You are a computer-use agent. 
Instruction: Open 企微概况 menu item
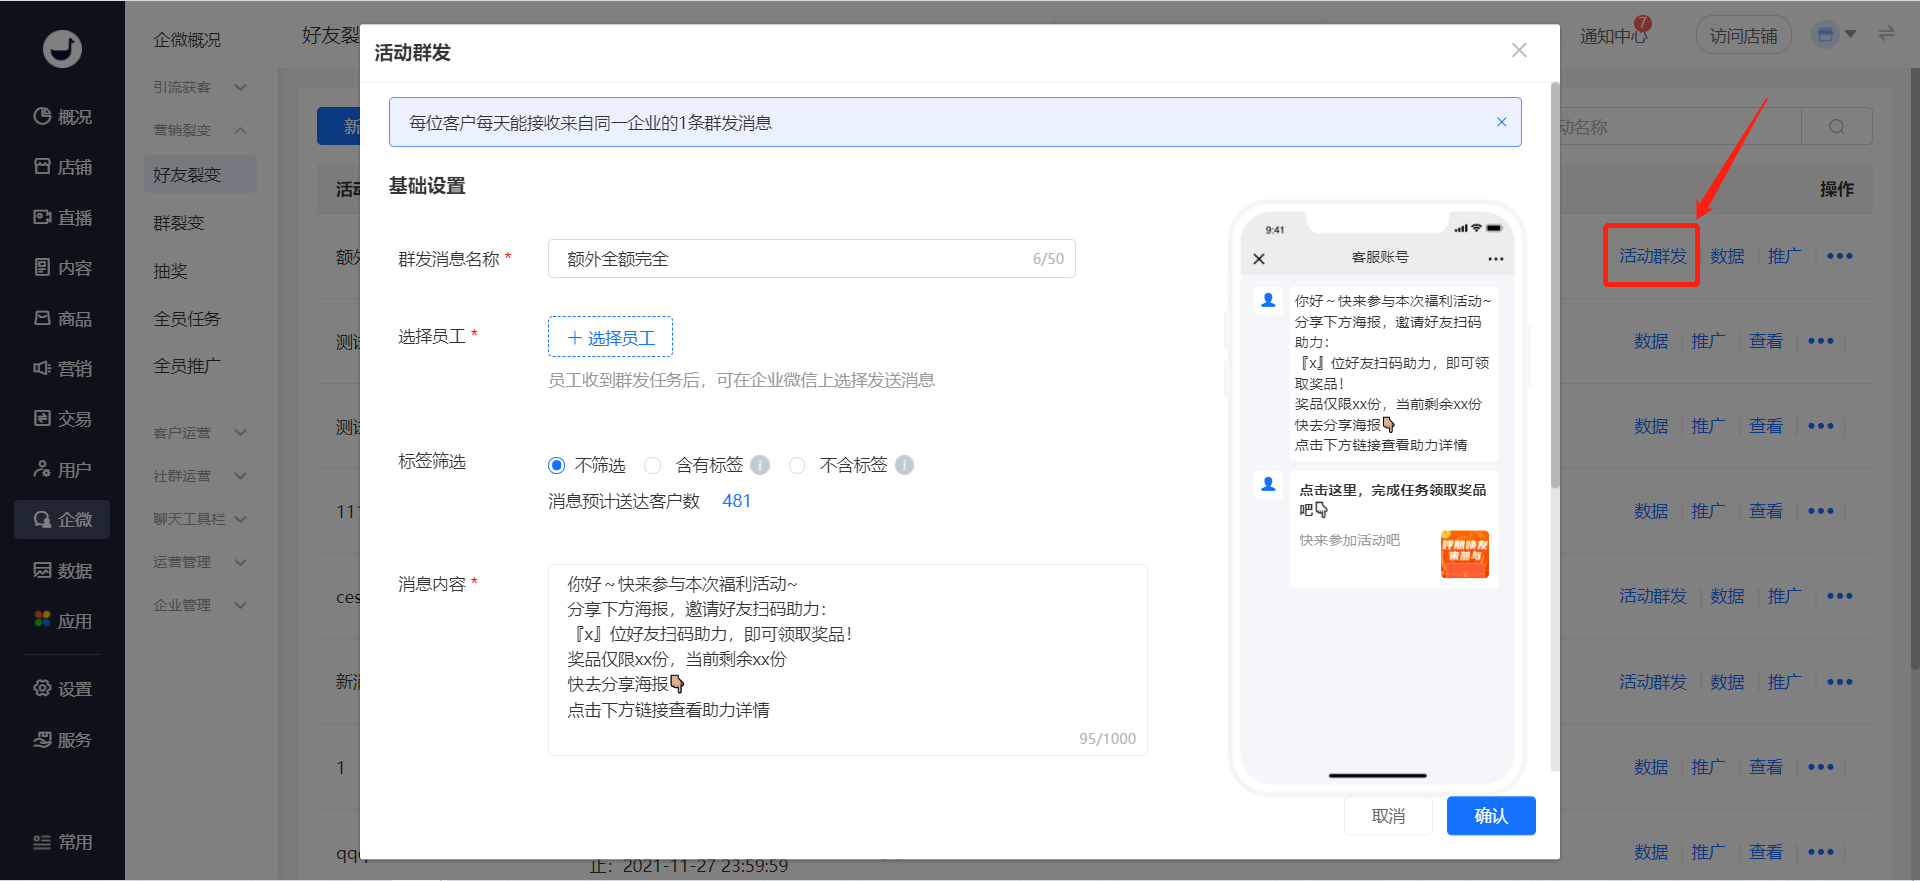[x=187, y=40]
